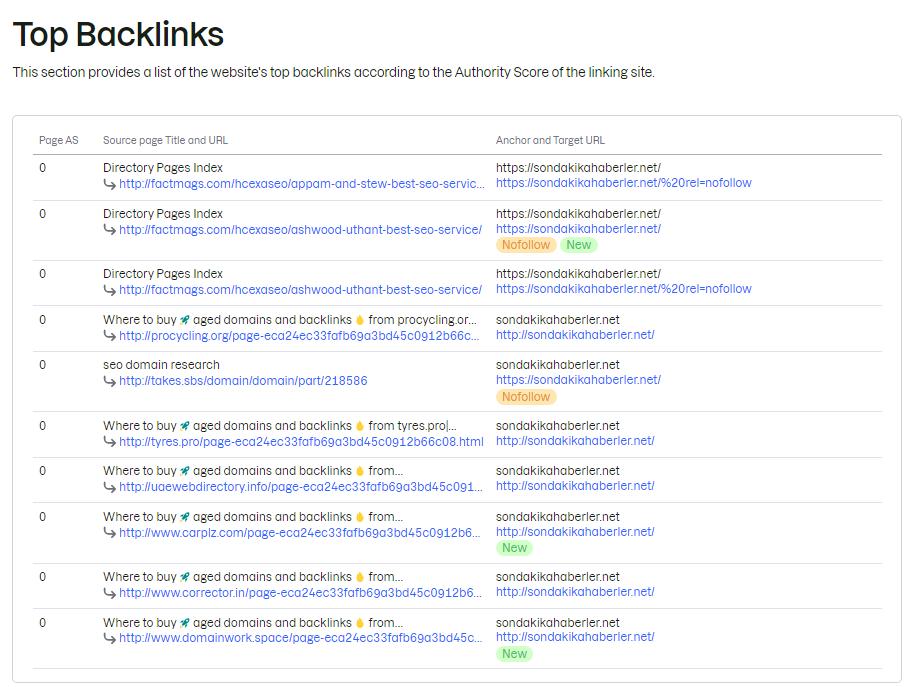
Task: Open the factmags.com appam-and-stew source link
Action: click(302, 183)
